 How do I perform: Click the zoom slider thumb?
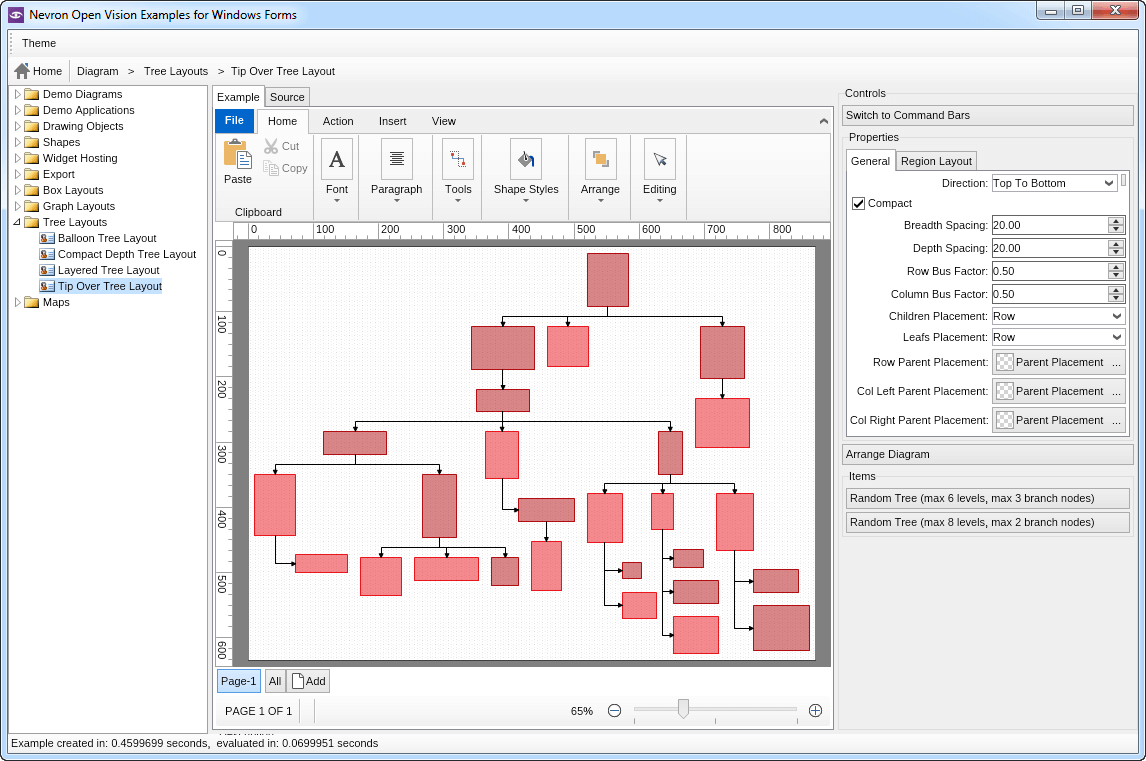click(x=683, y=709)
